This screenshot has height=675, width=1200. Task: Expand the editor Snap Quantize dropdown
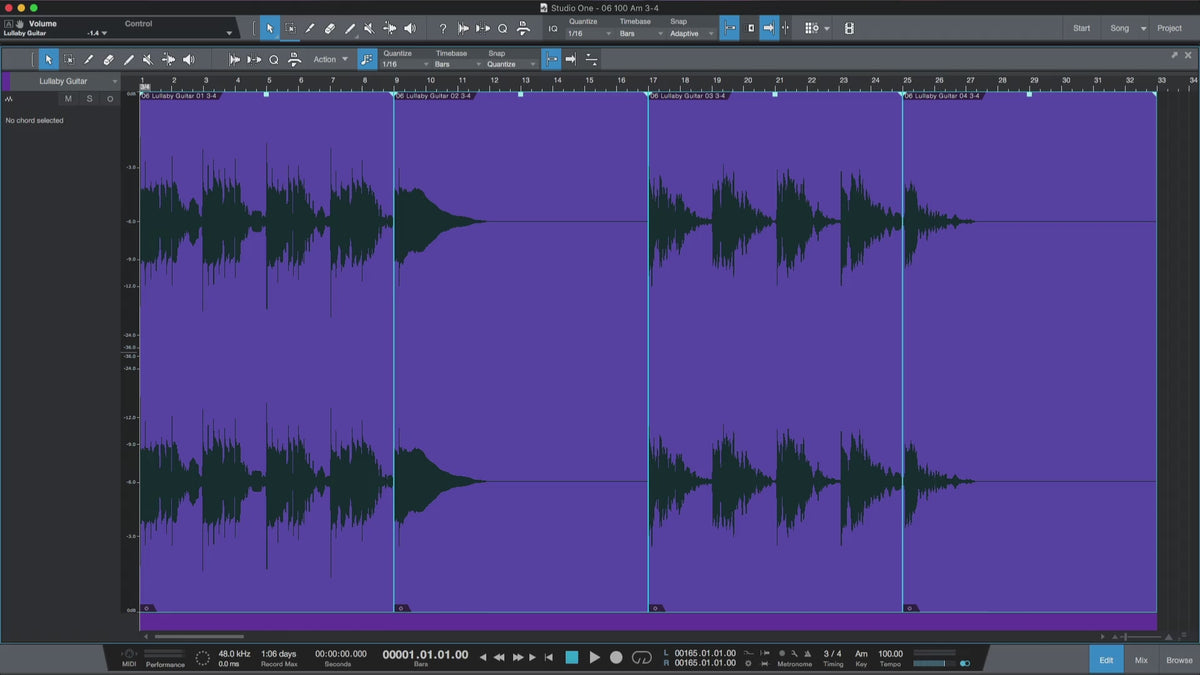point(510,64)
